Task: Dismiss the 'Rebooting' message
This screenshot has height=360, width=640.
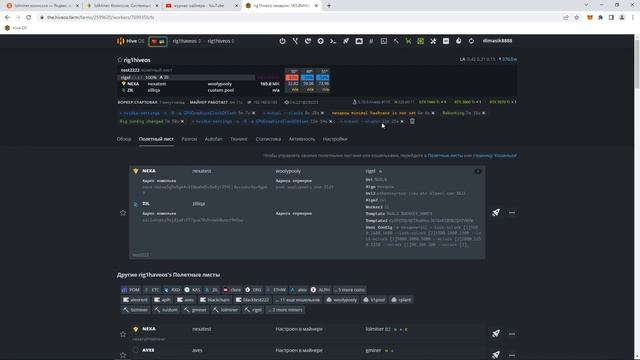Action: point(484,113)
